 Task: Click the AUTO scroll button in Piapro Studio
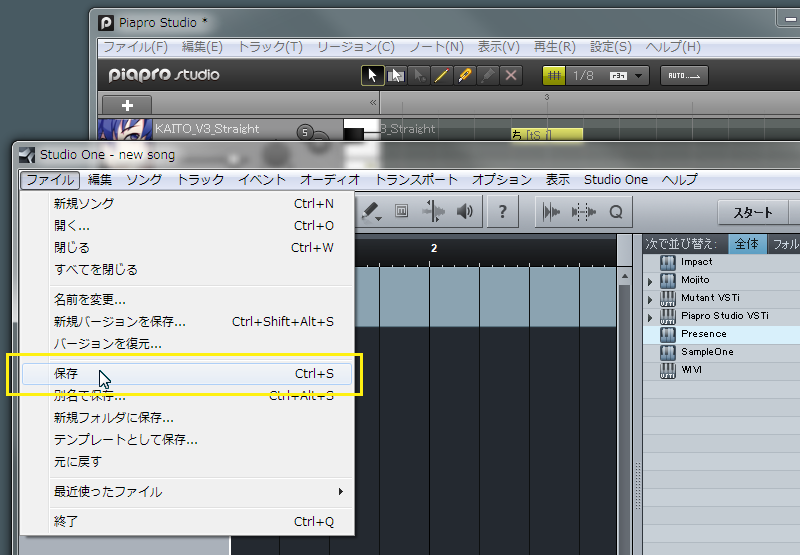coord(684,75)
